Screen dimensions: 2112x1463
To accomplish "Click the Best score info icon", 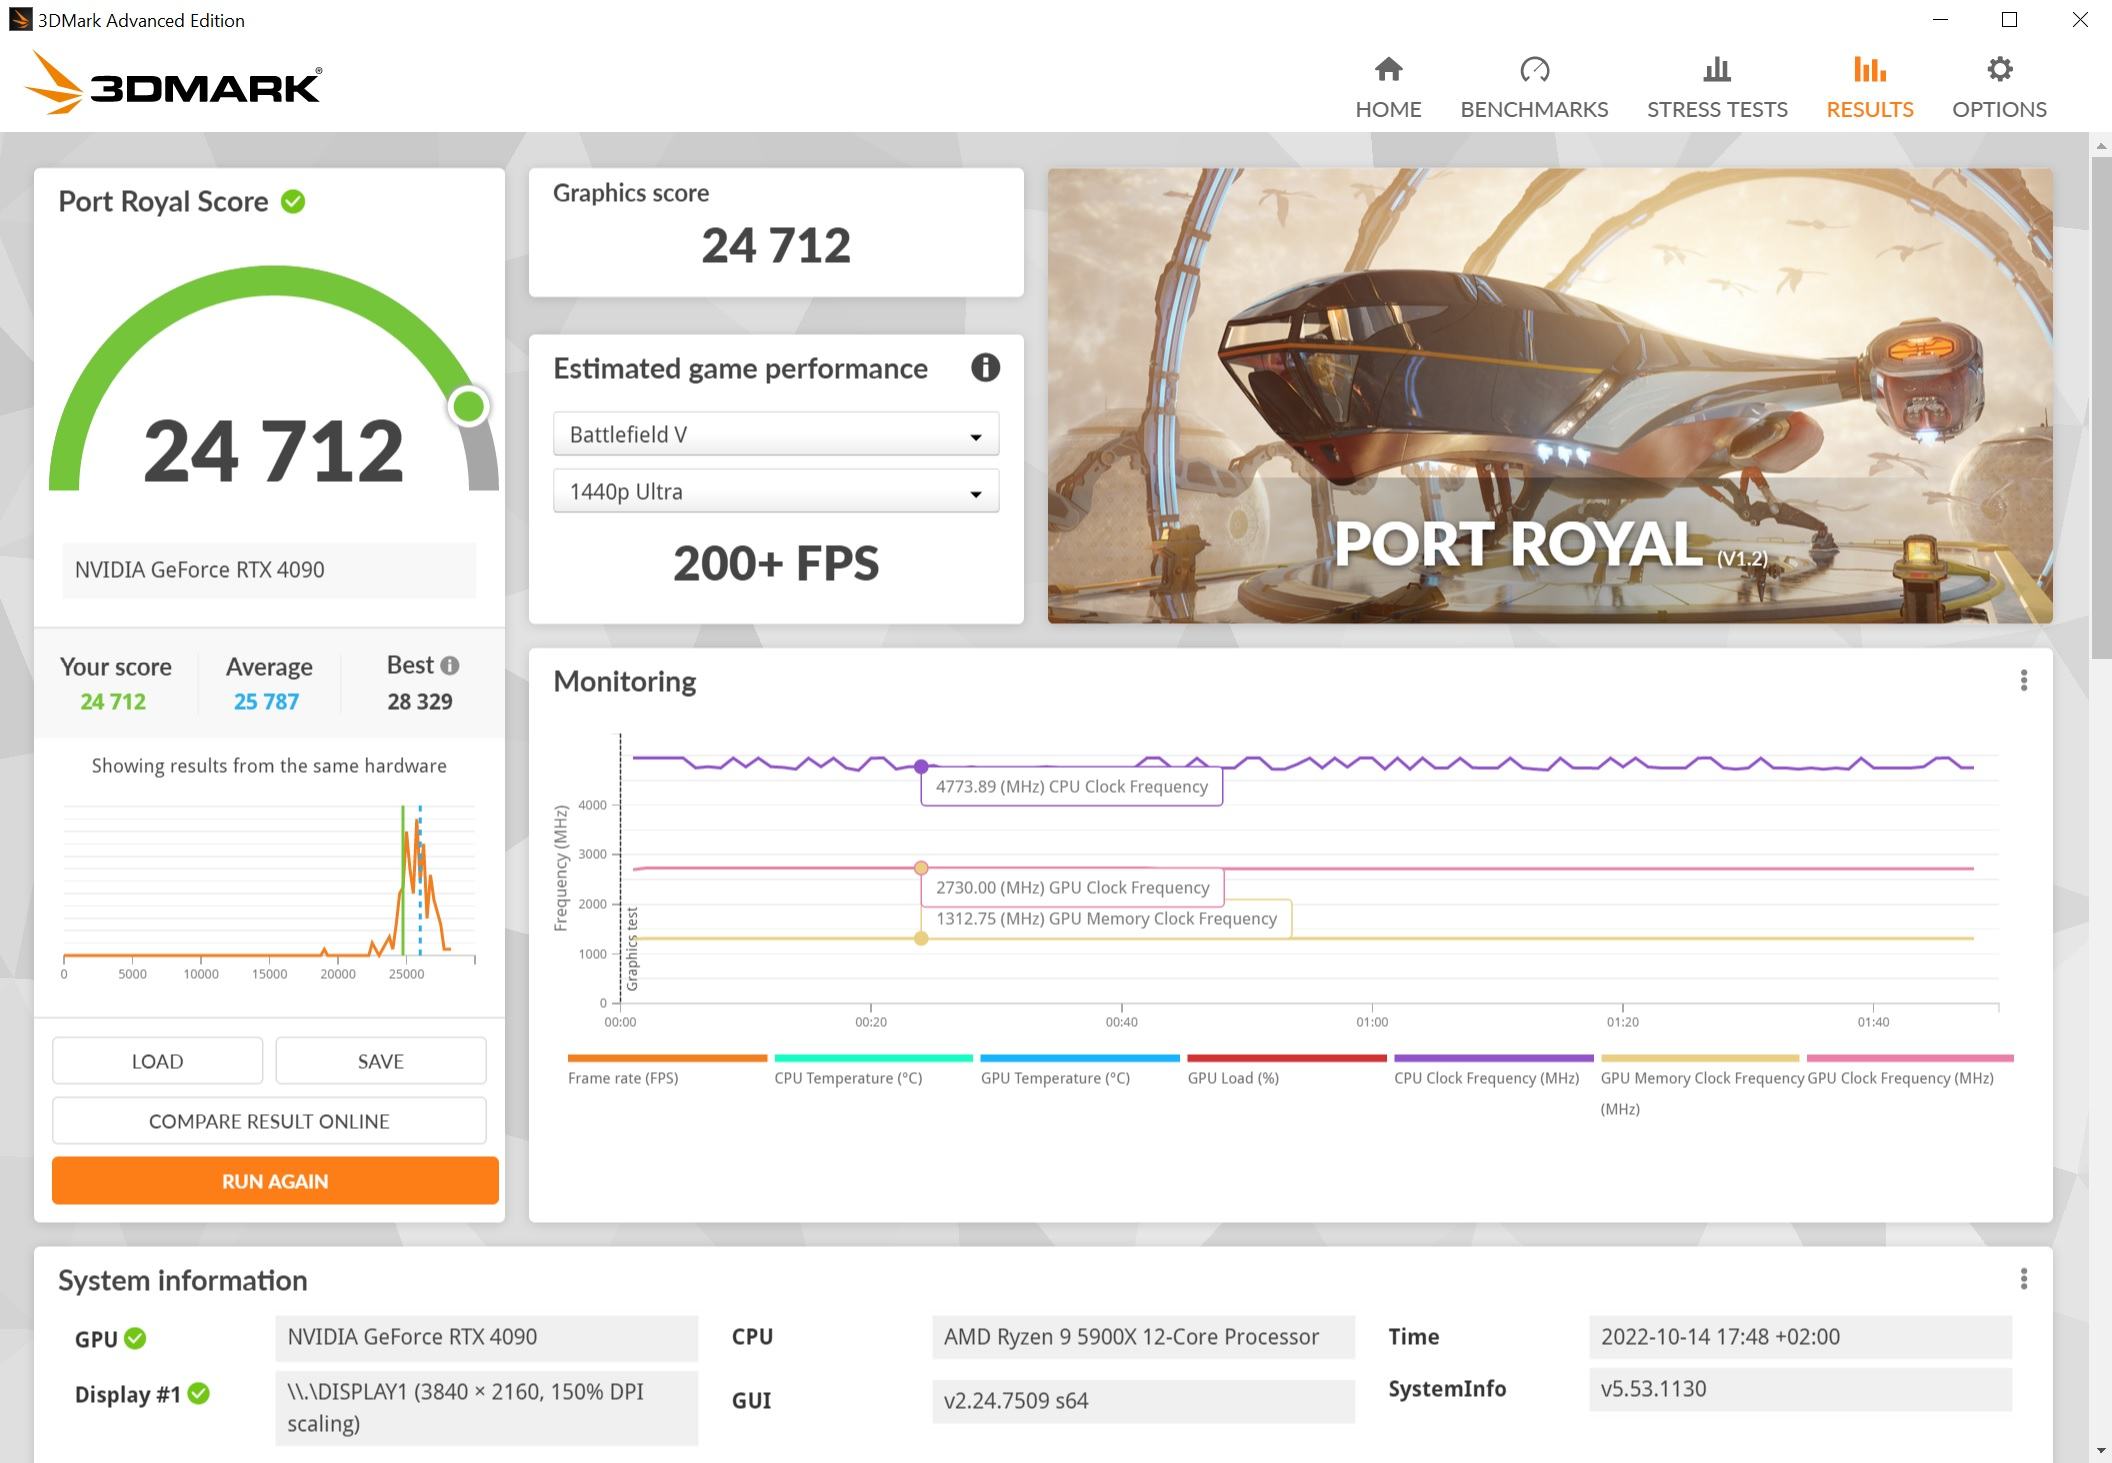I will point(450,665).
